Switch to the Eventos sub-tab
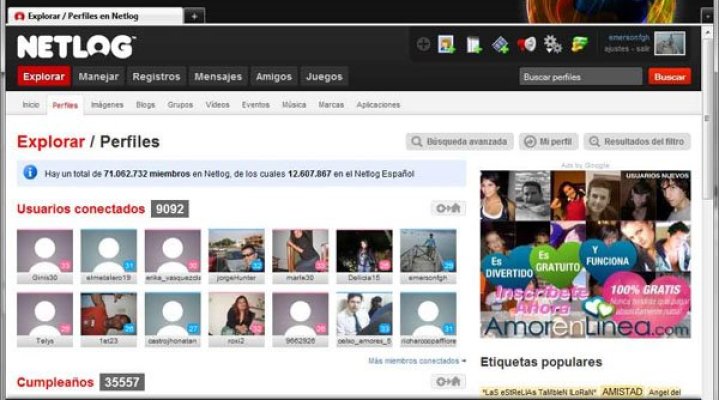 tap(256, 105)
